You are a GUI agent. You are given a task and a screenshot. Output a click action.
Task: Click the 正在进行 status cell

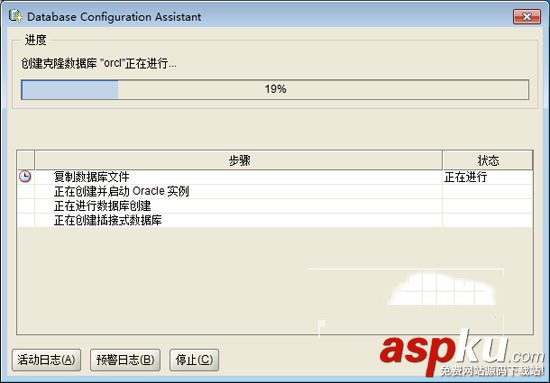tap(488, 177)
